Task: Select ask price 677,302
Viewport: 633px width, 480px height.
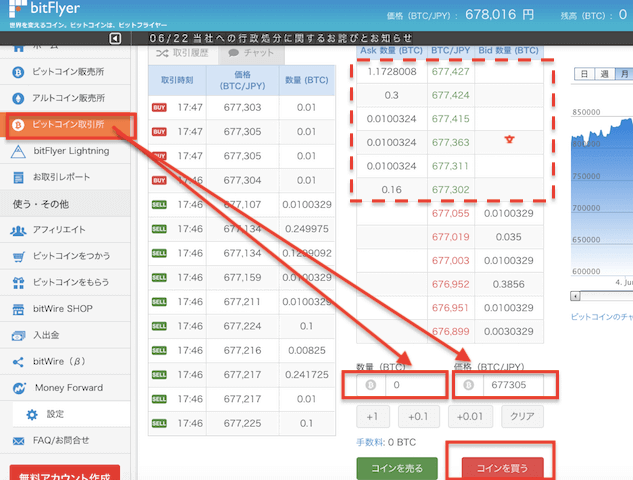Action: click(451, 190)
